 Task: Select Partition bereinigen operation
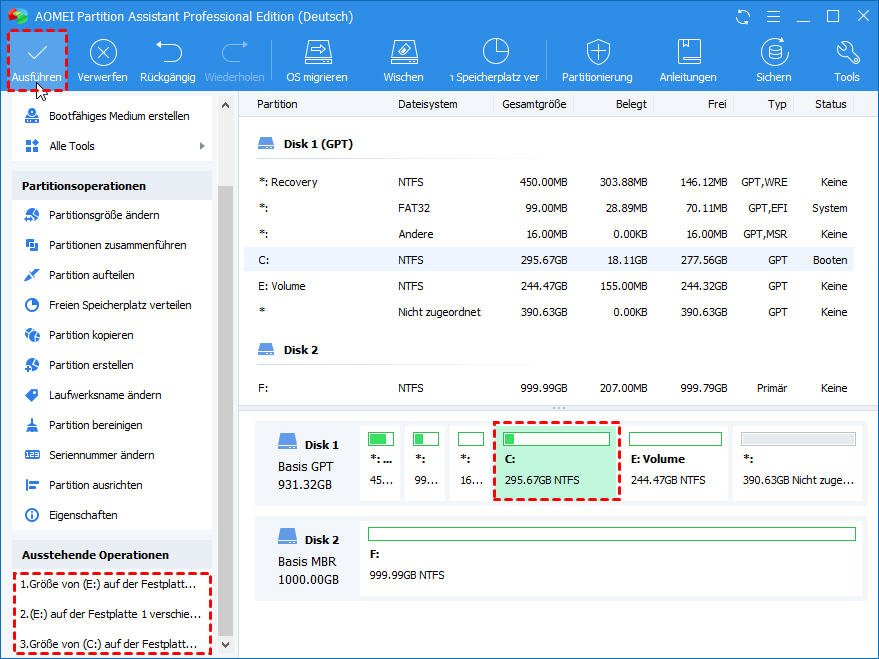(112, 425)
